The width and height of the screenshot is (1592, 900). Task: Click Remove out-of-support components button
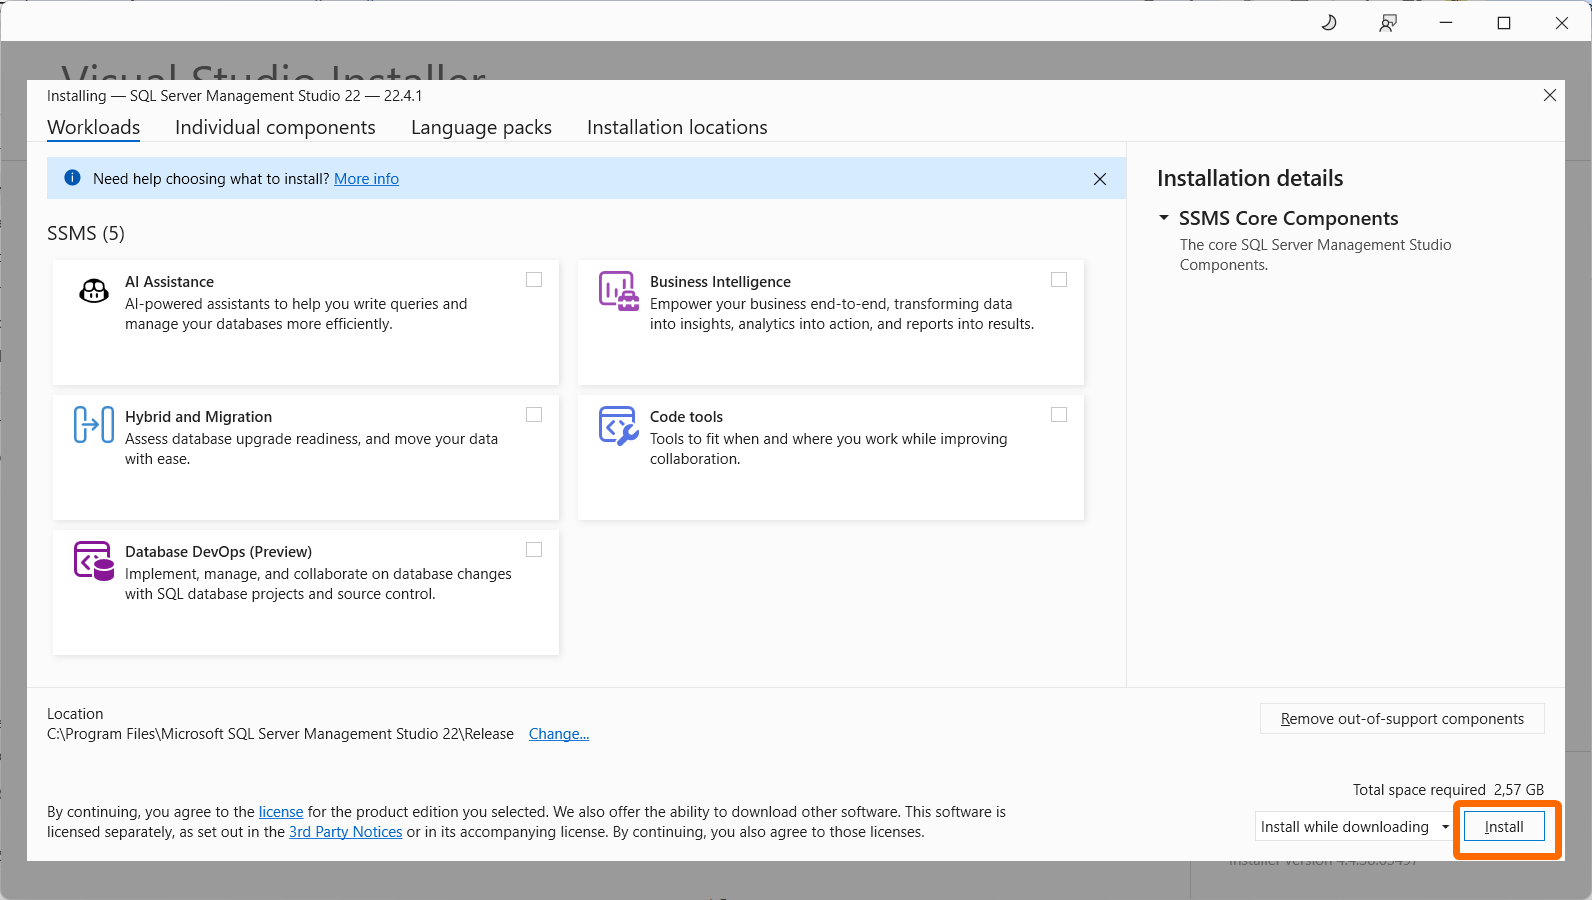1402,719
